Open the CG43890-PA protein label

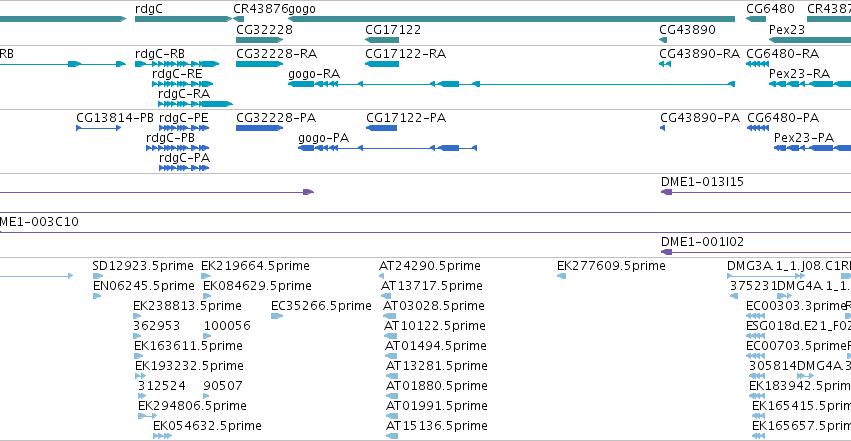pos(700,118)
